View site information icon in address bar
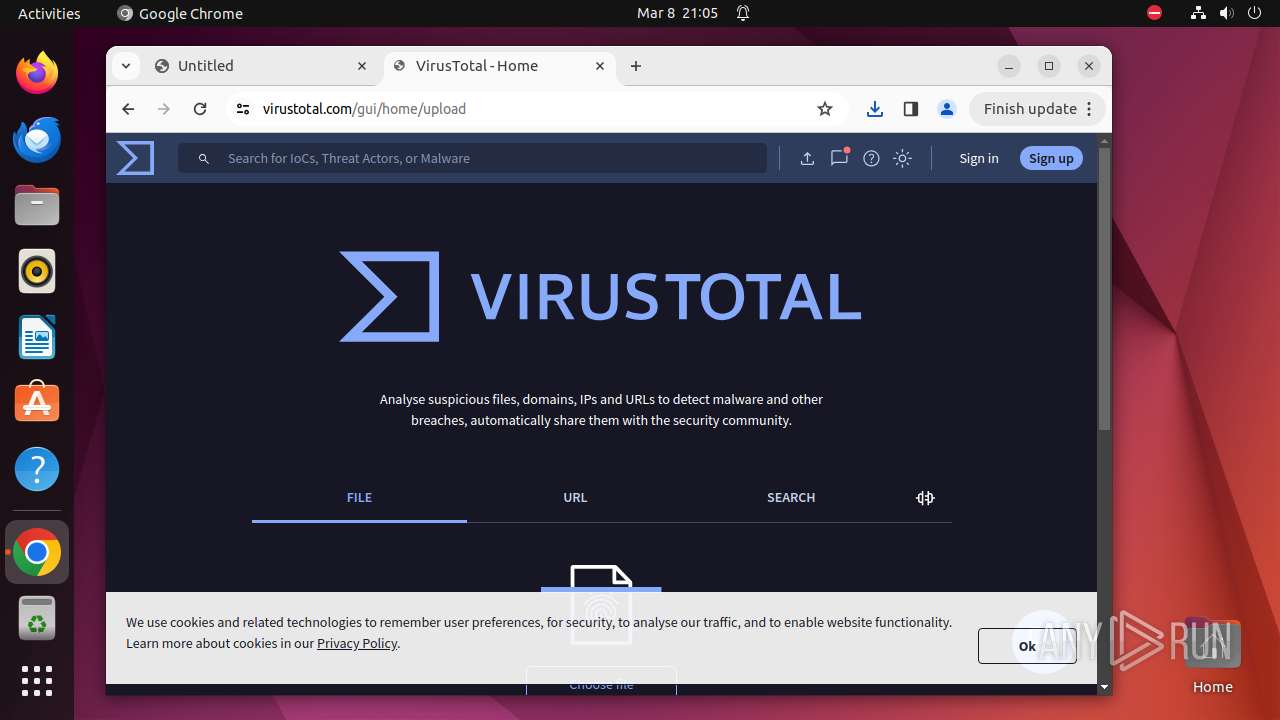Image resolution: width=1280 pixels, height=720 pixels. (242, 109)
